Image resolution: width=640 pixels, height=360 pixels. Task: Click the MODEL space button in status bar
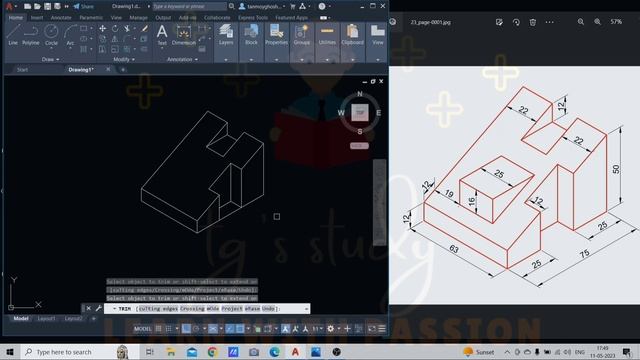coord(142,329)
